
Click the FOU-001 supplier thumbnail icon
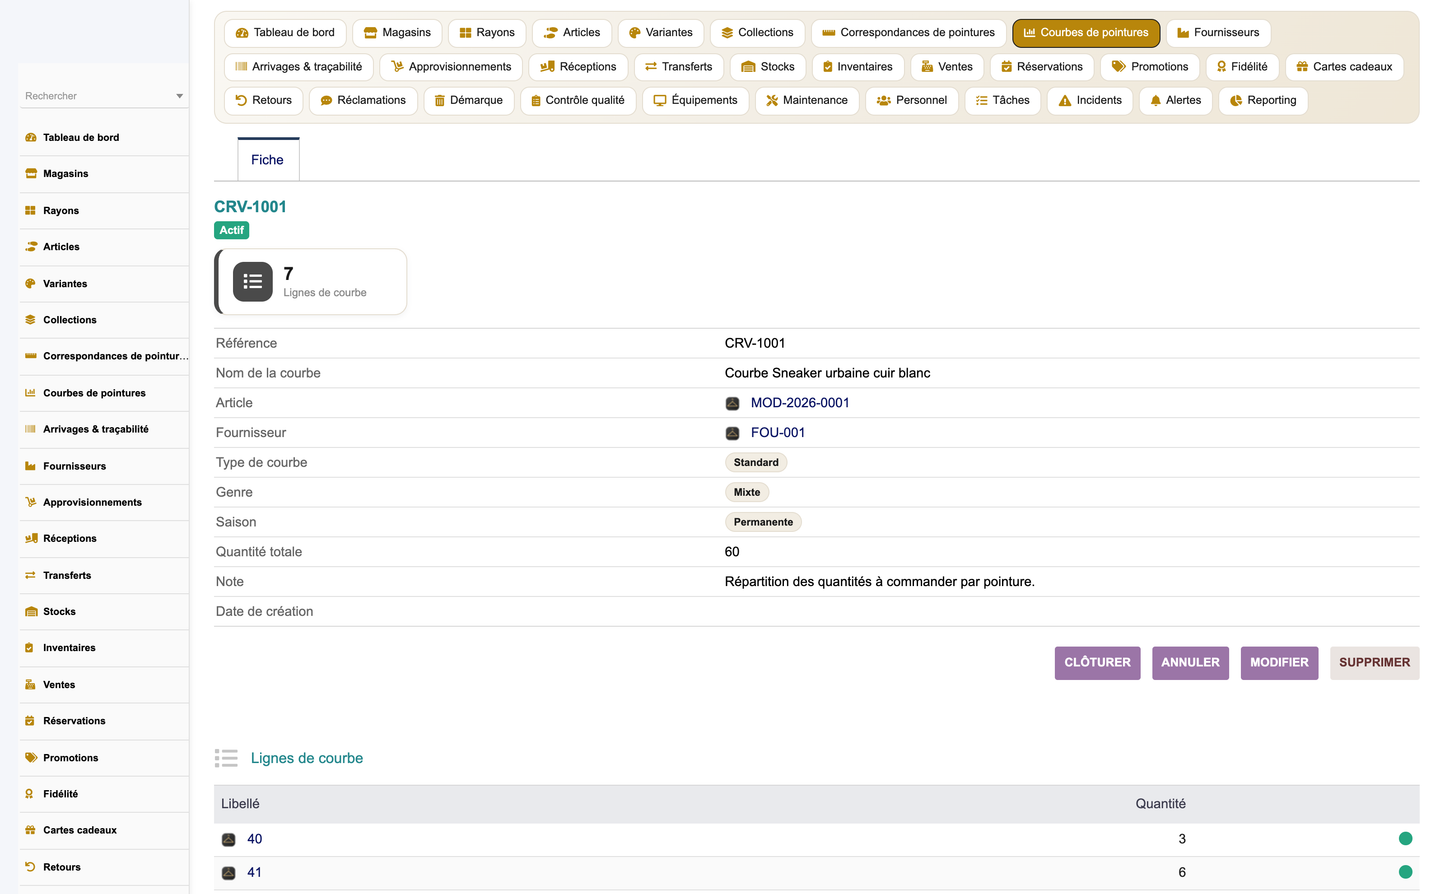(732, 434)
